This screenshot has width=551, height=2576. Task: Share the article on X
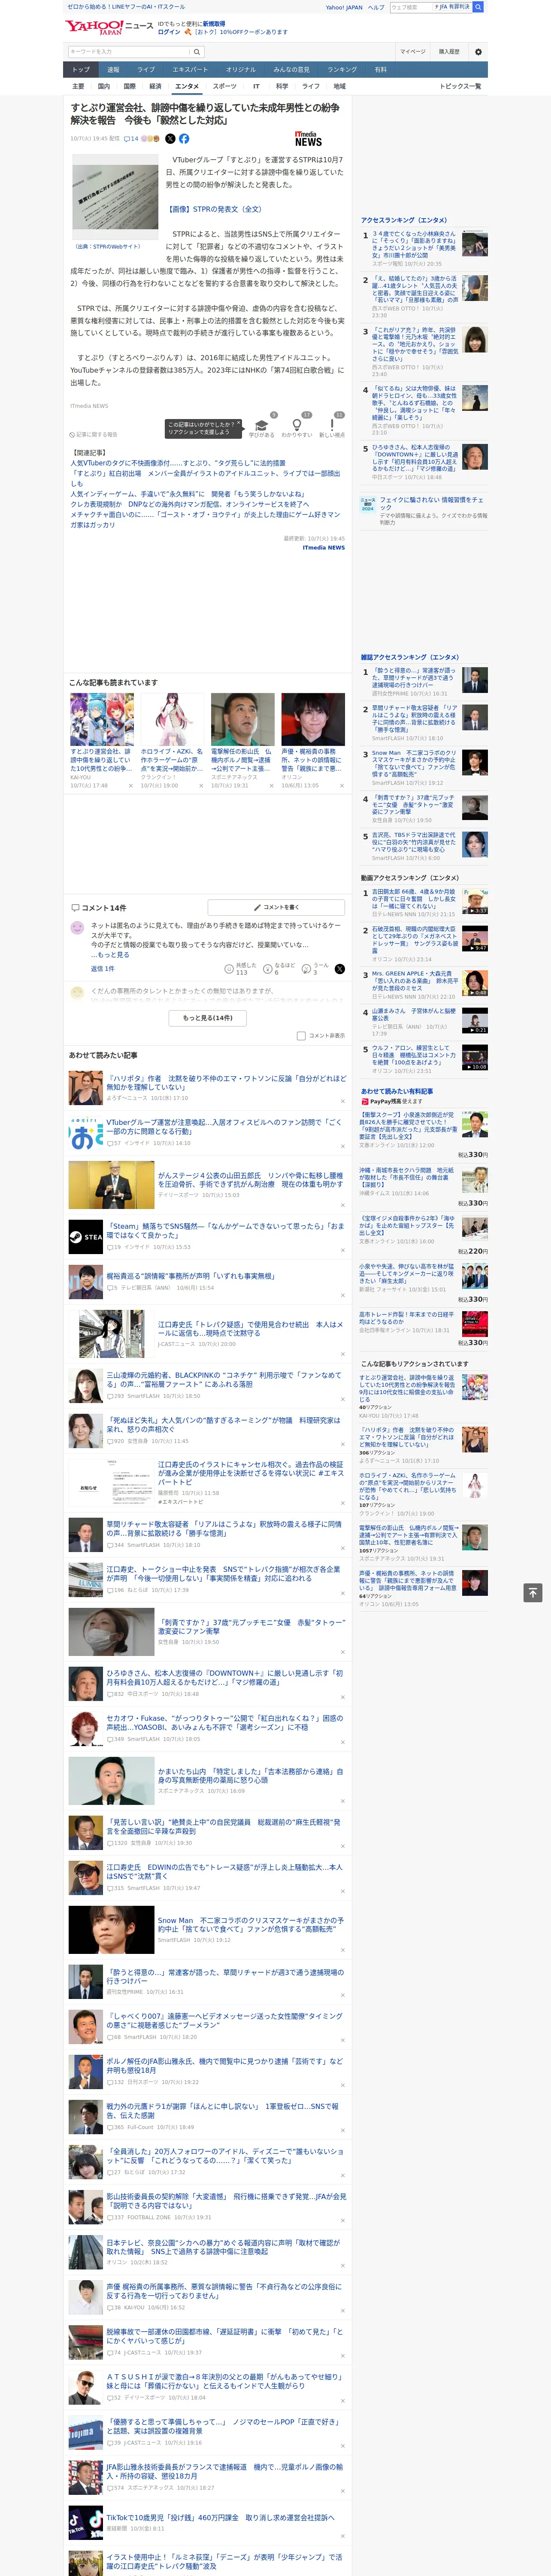pyautogui.click(x=170, y=139)
